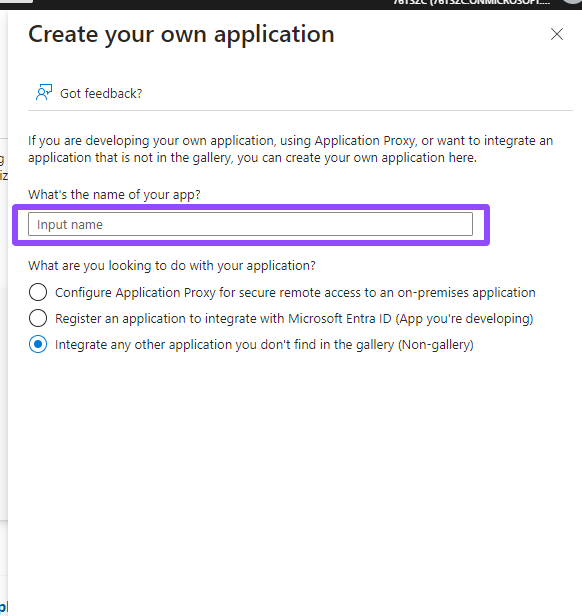The width and height of the screenshot is (582, 616).
Task: Click the 'What are you looking to do' question text
Action: tap(172, 266)
